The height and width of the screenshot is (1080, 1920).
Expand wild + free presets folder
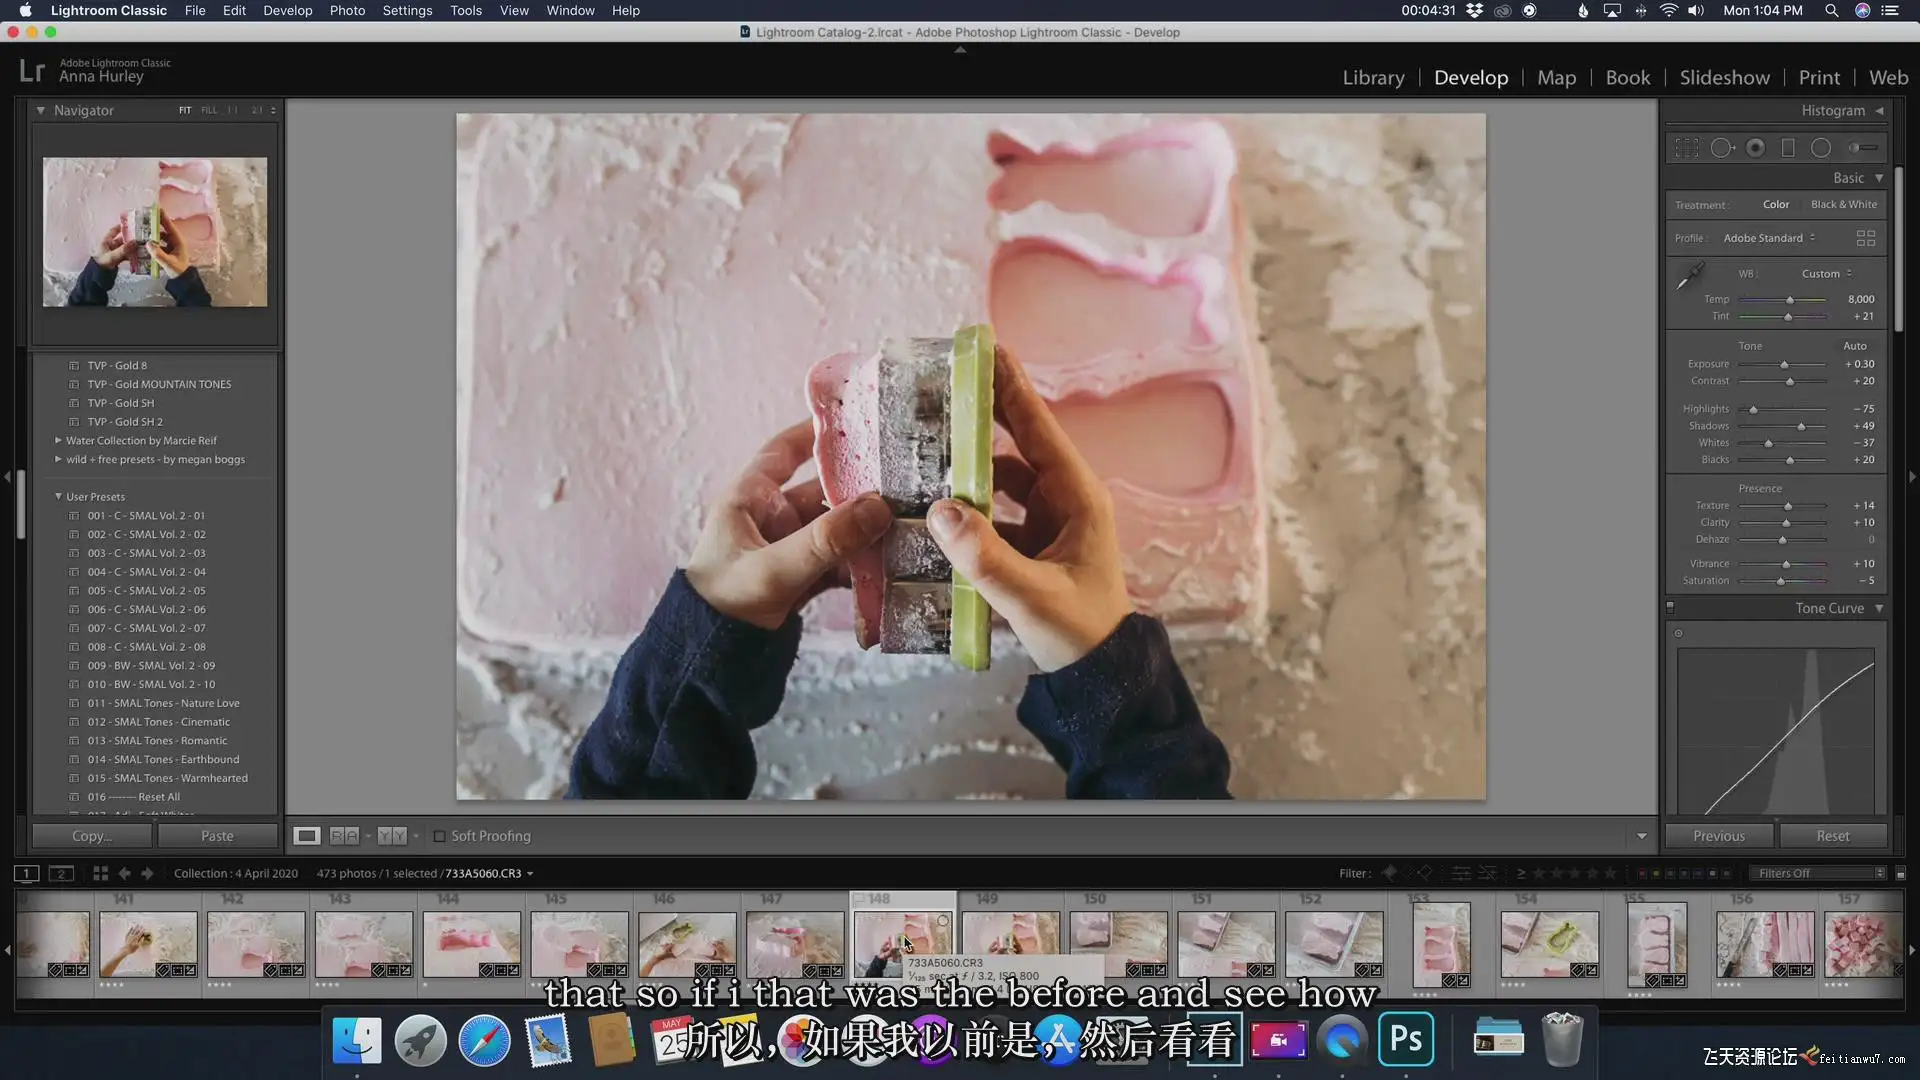point(58,459)
